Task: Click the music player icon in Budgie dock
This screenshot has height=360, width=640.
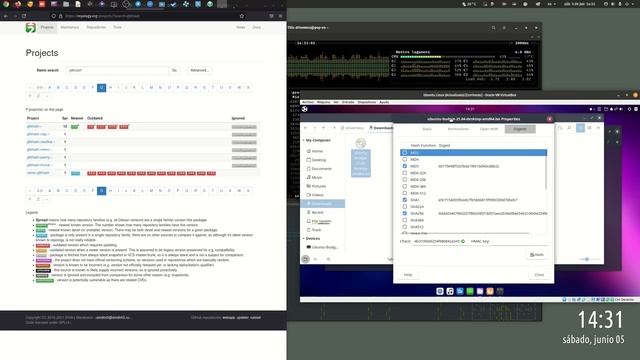Action: click(450, 291)
